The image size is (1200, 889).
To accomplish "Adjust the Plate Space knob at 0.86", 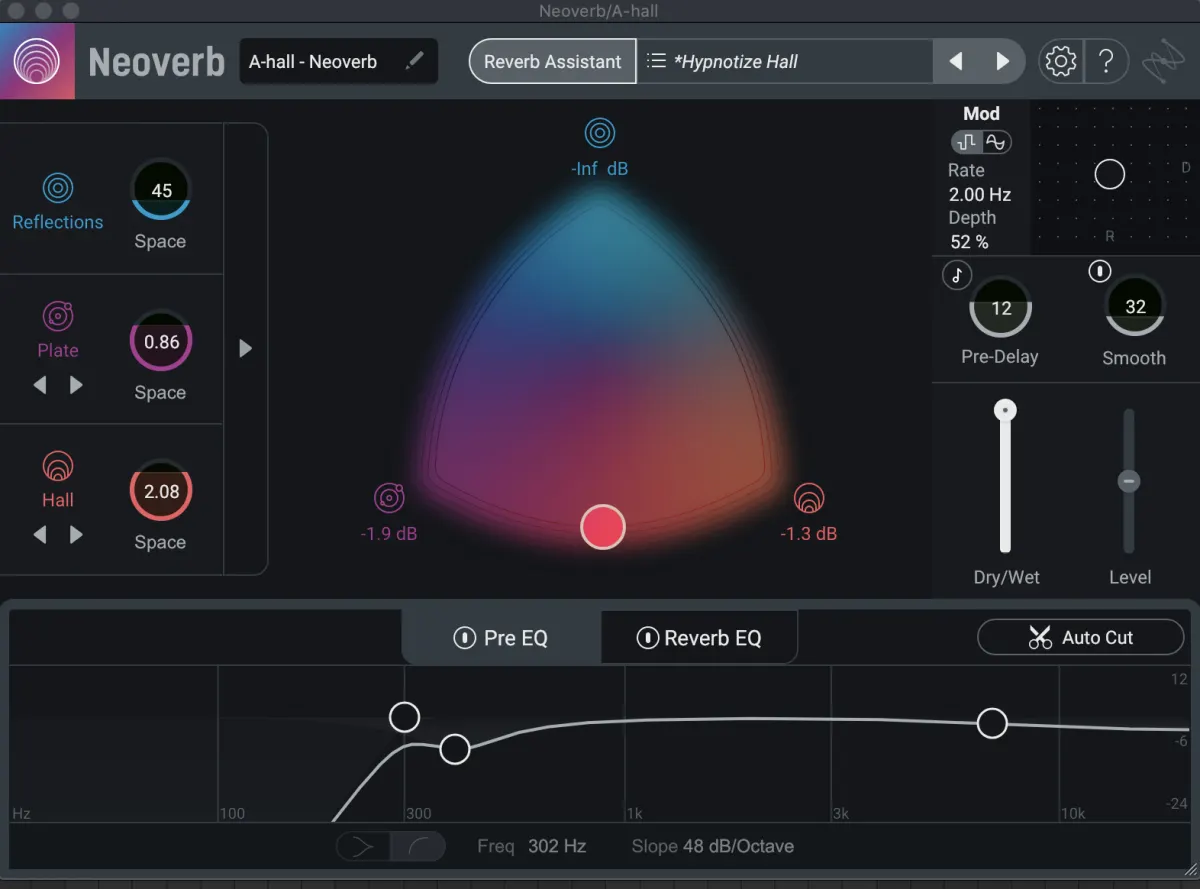I will (161, 342).
